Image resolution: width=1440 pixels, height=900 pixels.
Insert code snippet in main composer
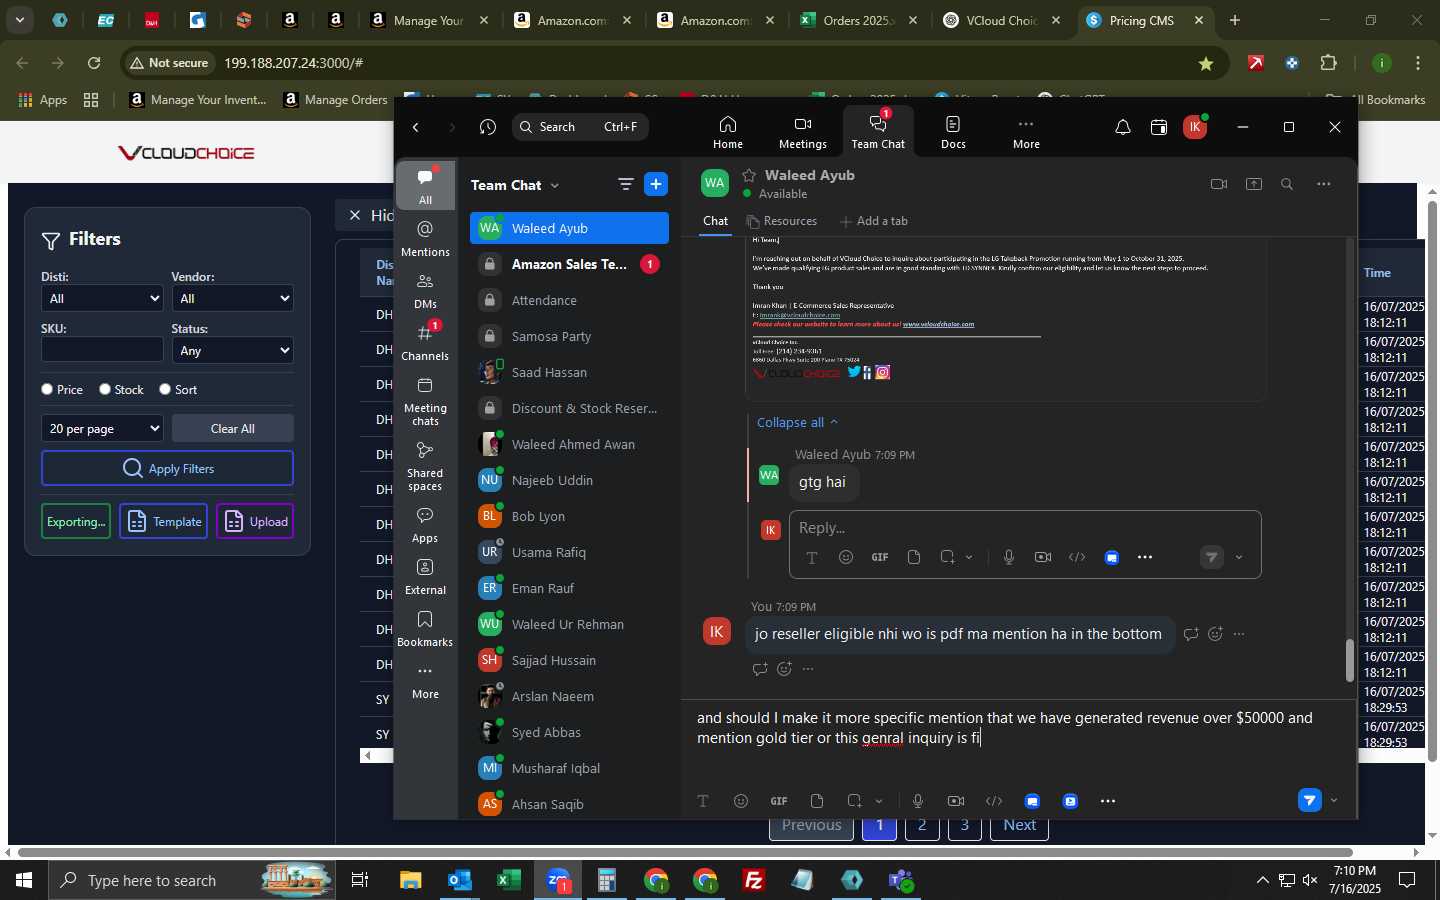pos(994,801)
